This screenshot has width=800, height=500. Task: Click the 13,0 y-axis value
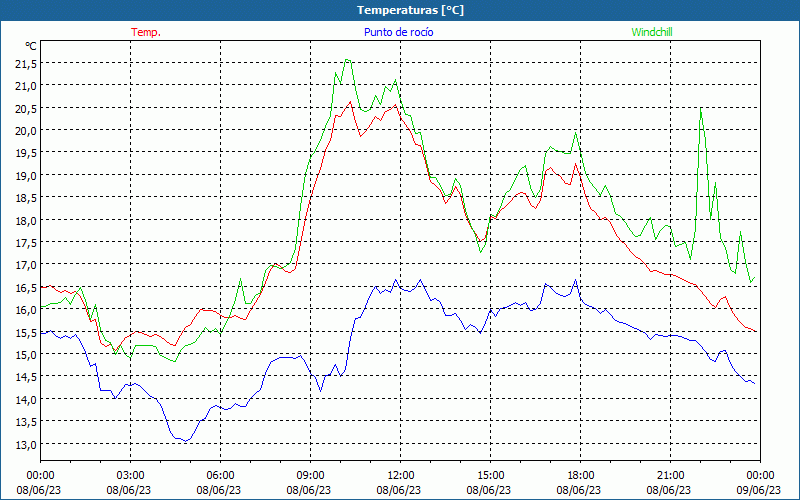tap(27, 444)
